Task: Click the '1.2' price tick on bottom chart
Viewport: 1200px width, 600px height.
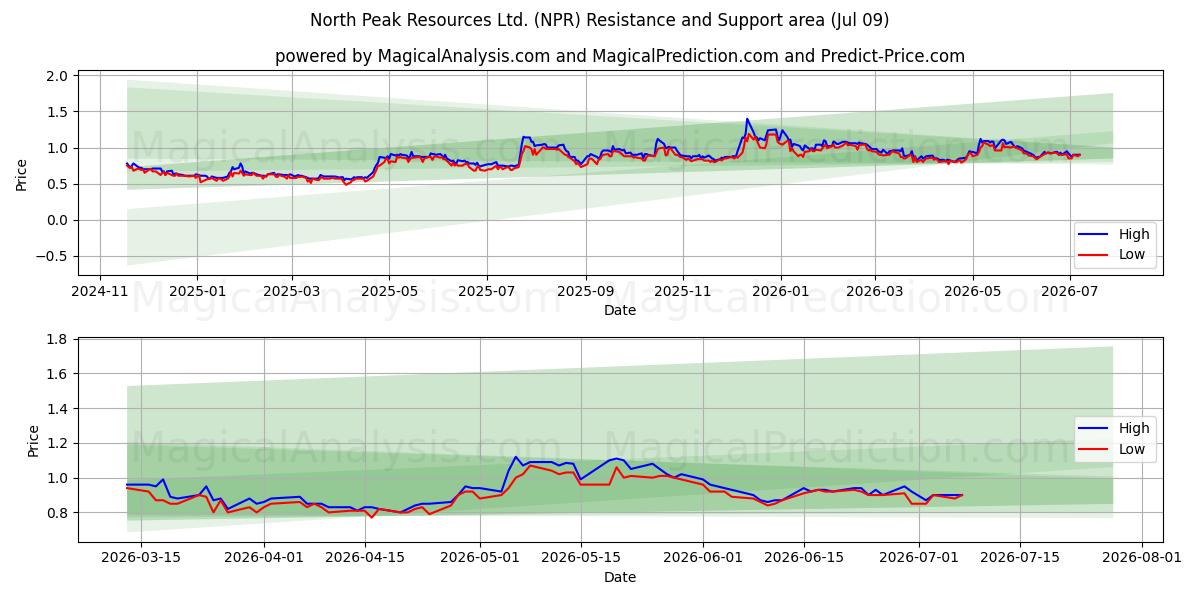Action: (x=58, y=444)
